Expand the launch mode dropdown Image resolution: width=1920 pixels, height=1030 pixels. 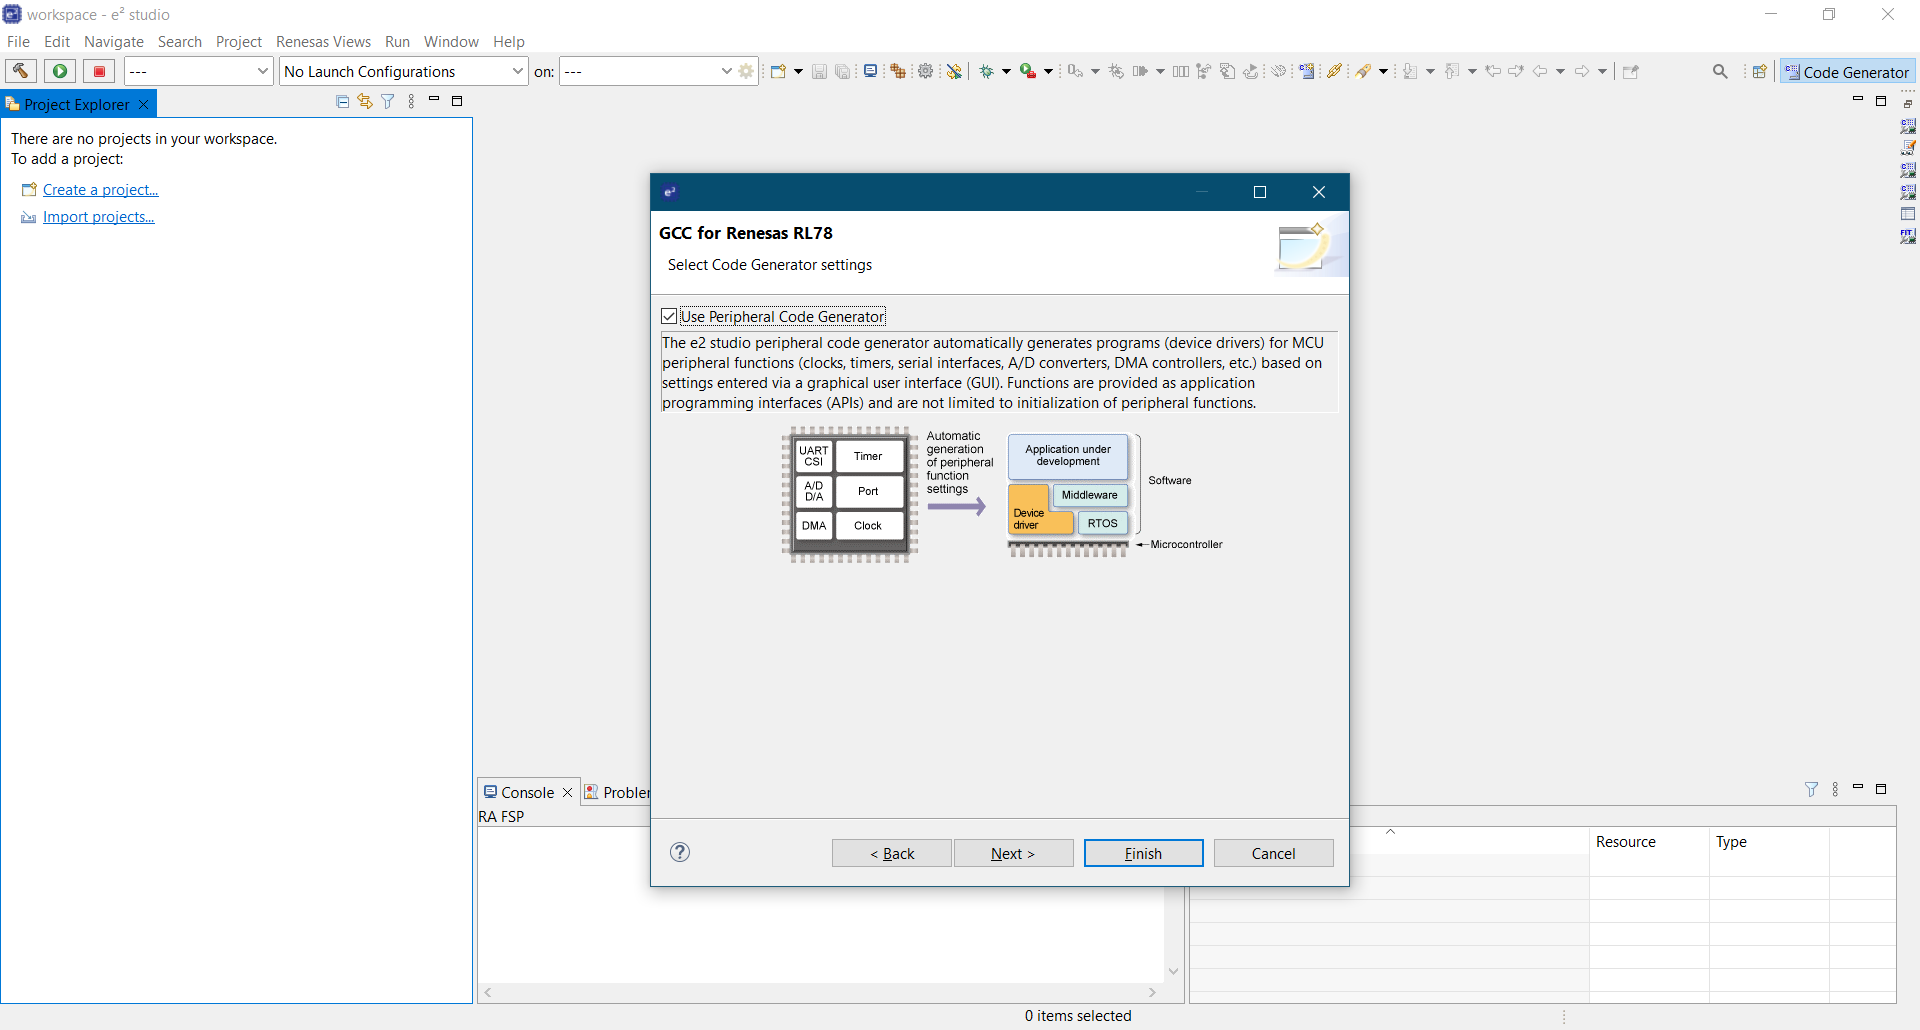pyautogui.click(x=198, y=71)
